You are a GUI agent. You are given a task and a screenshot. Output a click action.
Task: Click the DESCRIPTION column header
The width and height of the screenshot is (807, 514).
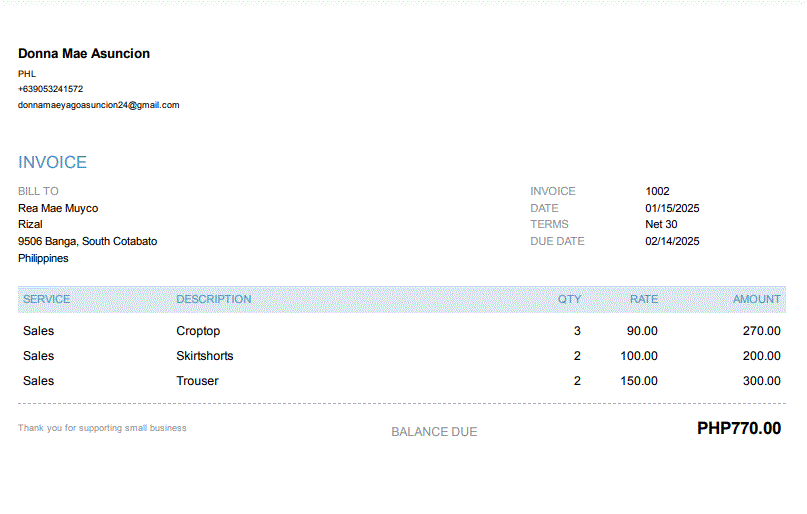point(214,299)
